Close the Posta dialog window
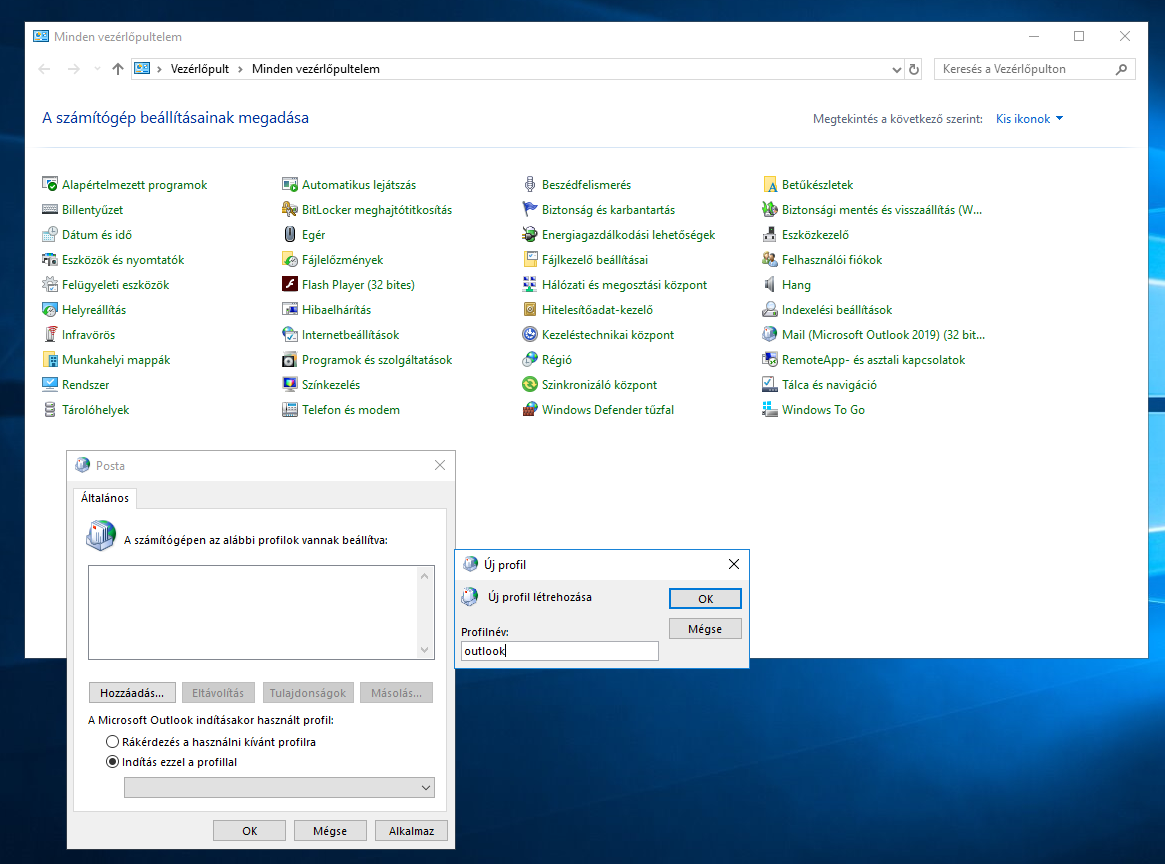This screenshot has height=864, width=1165. pos(440,465)
